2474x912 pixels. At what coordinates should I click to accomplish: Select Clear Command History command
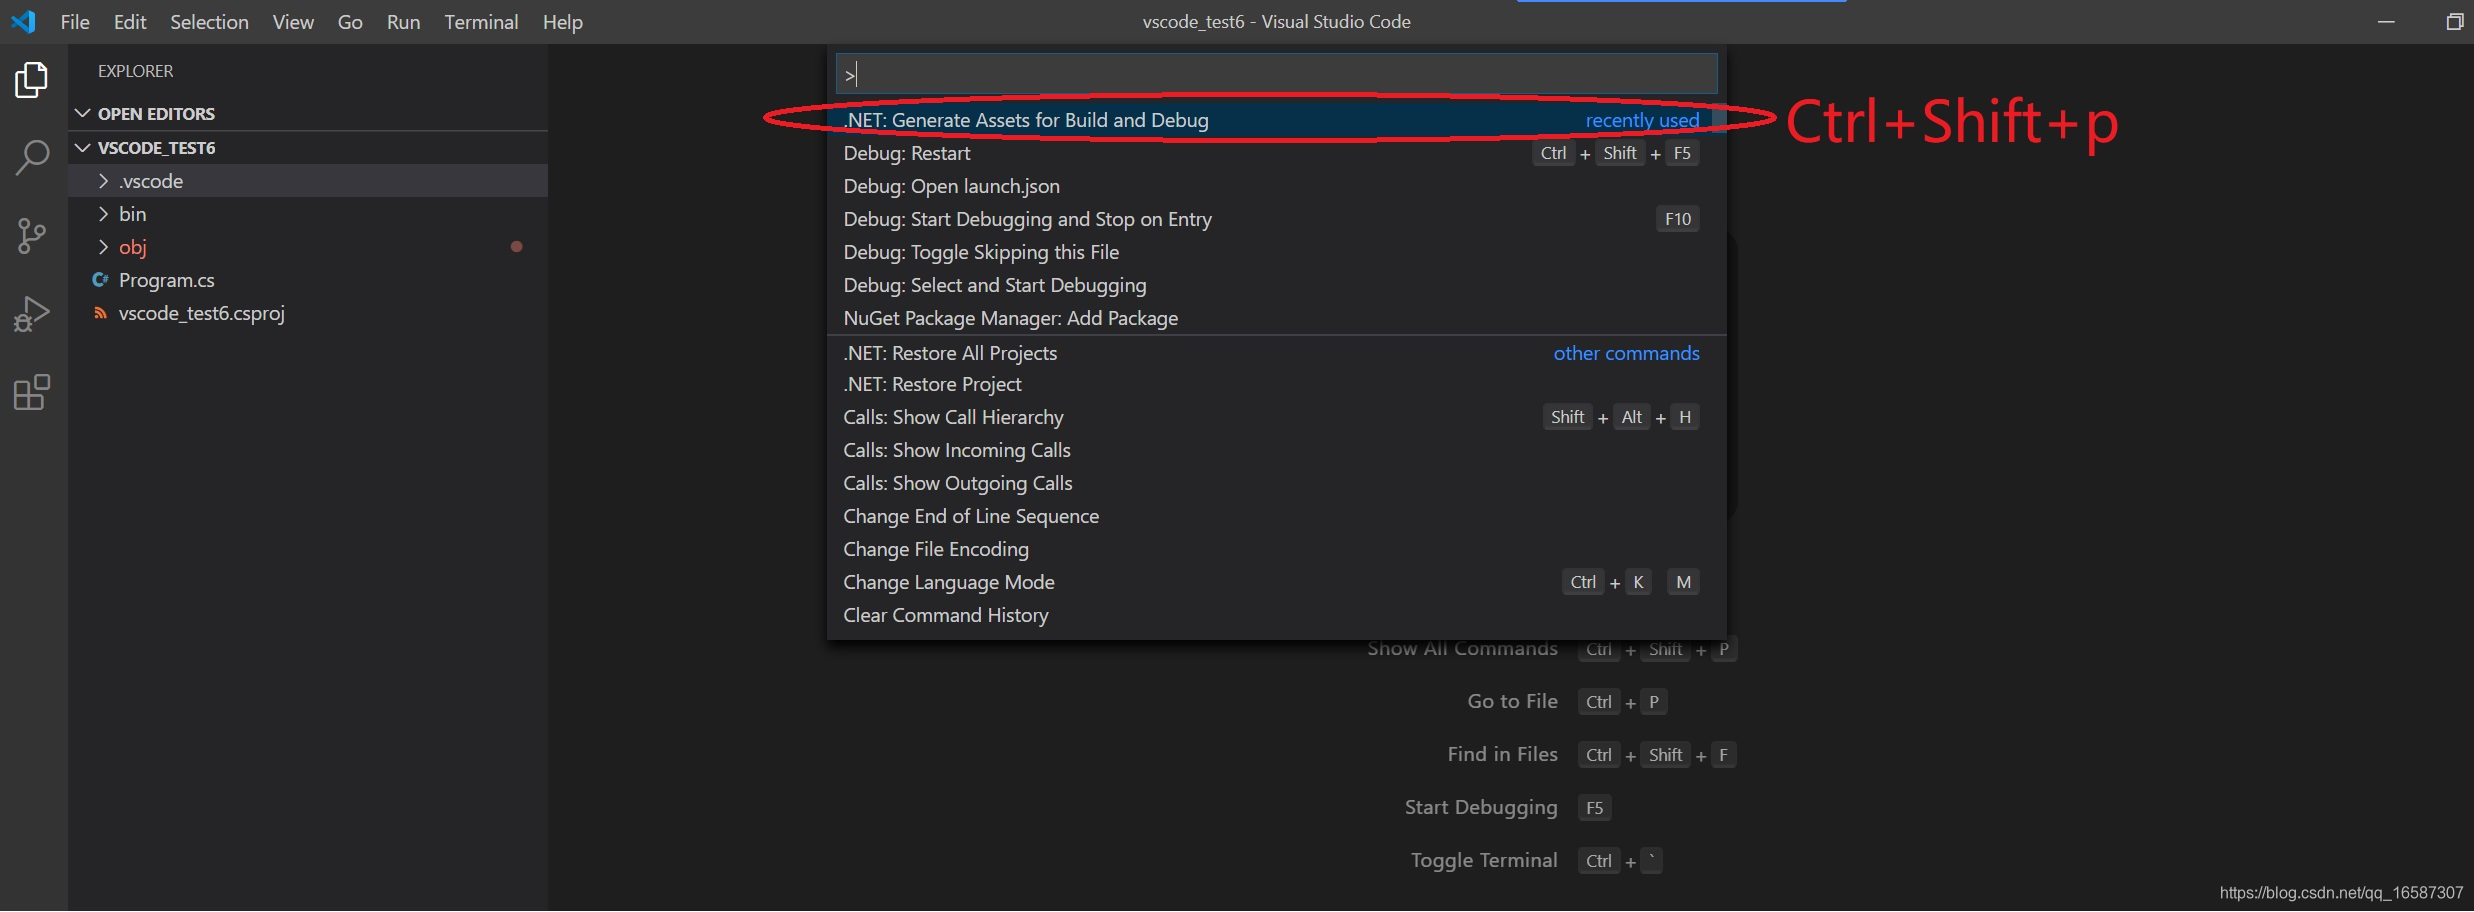pos(1276,615)
